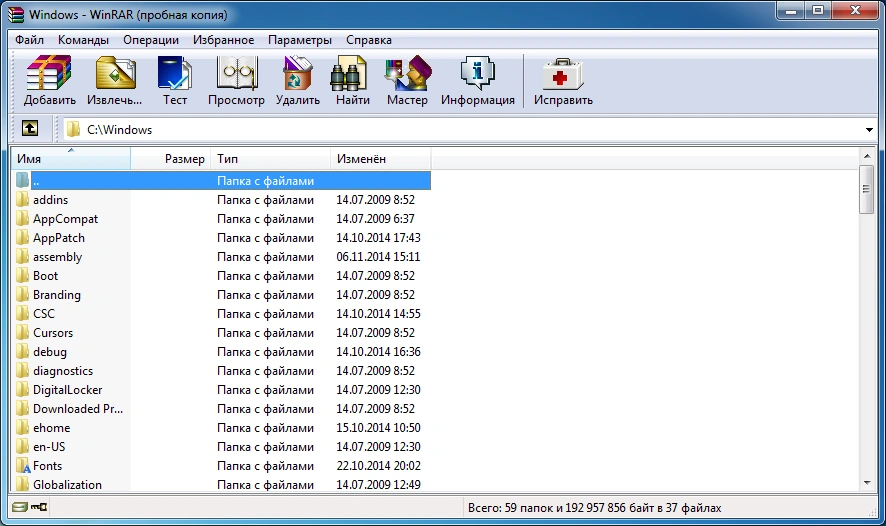Go up one folder level button
Viewport: 886px width, 526px height.
coord(30,129)
